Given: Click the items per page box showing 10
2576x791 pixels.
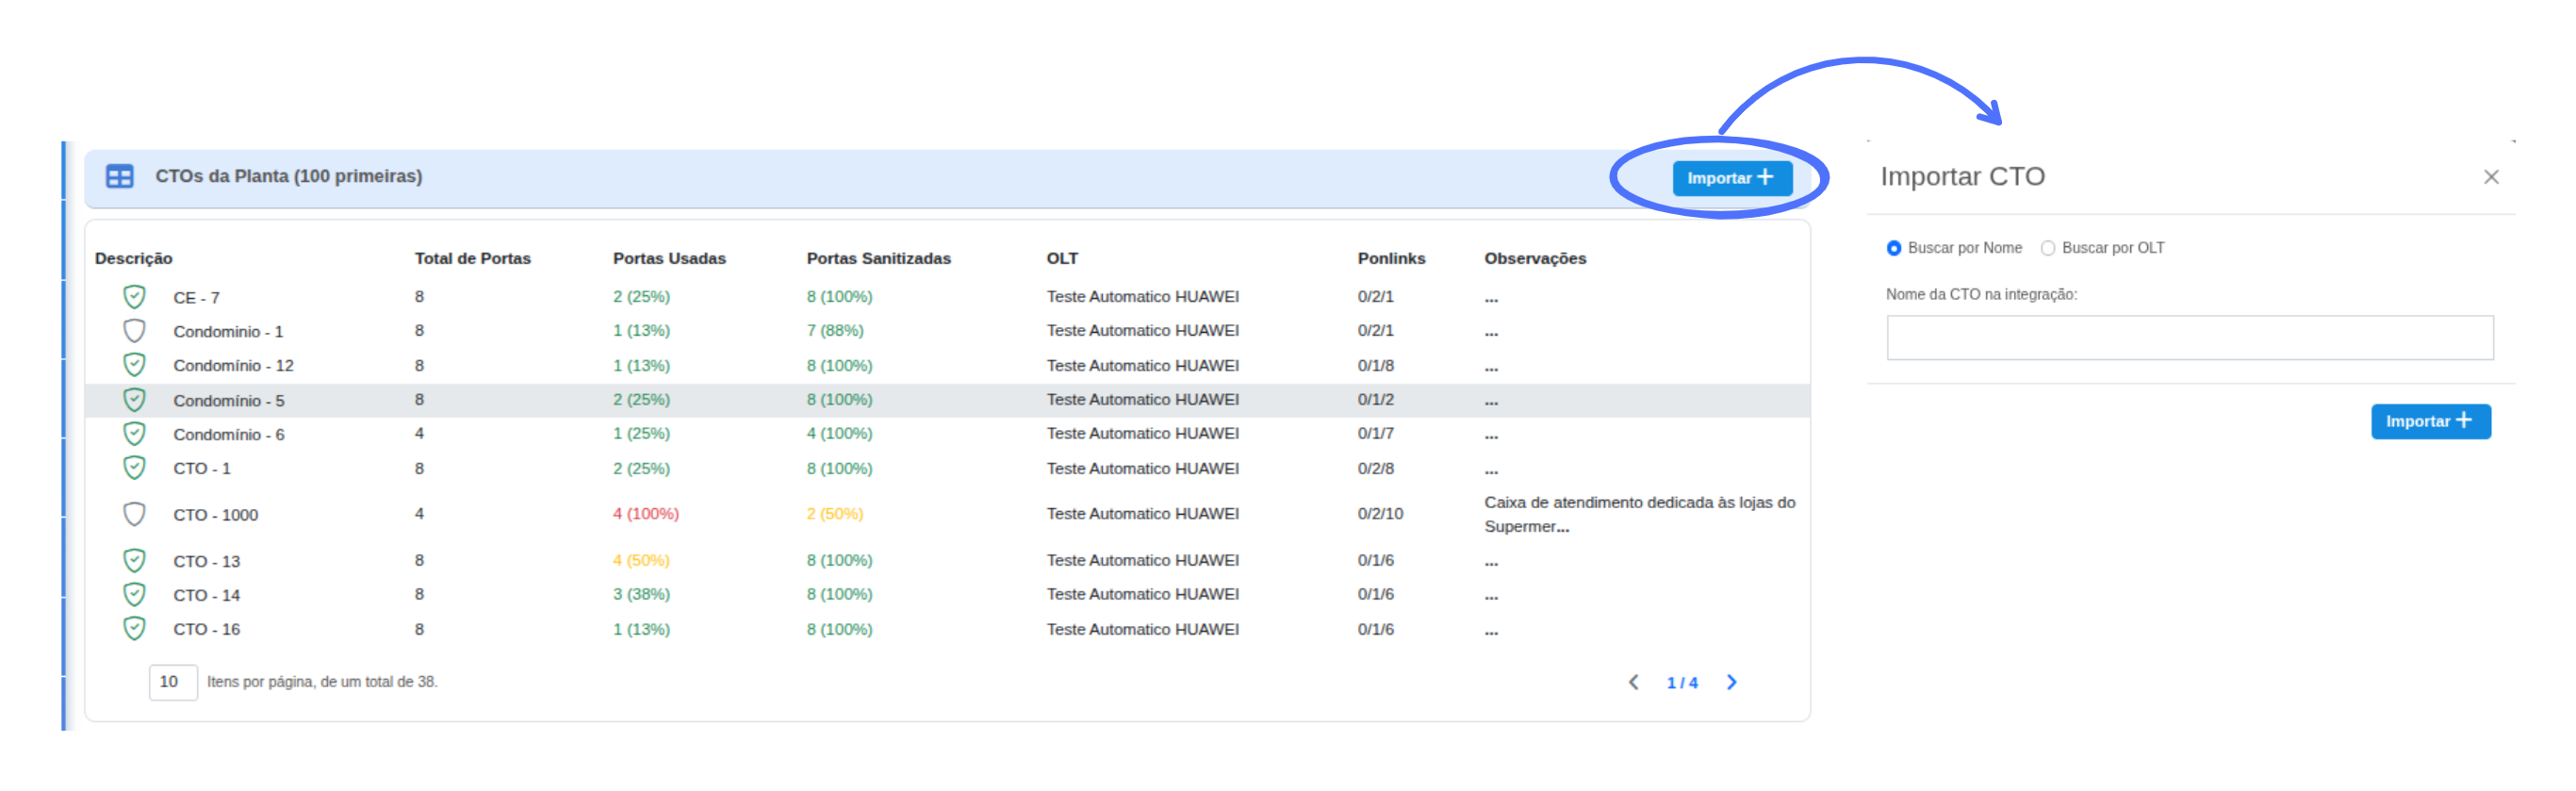Looking at the screenshot, I should [x=172, y=682].
